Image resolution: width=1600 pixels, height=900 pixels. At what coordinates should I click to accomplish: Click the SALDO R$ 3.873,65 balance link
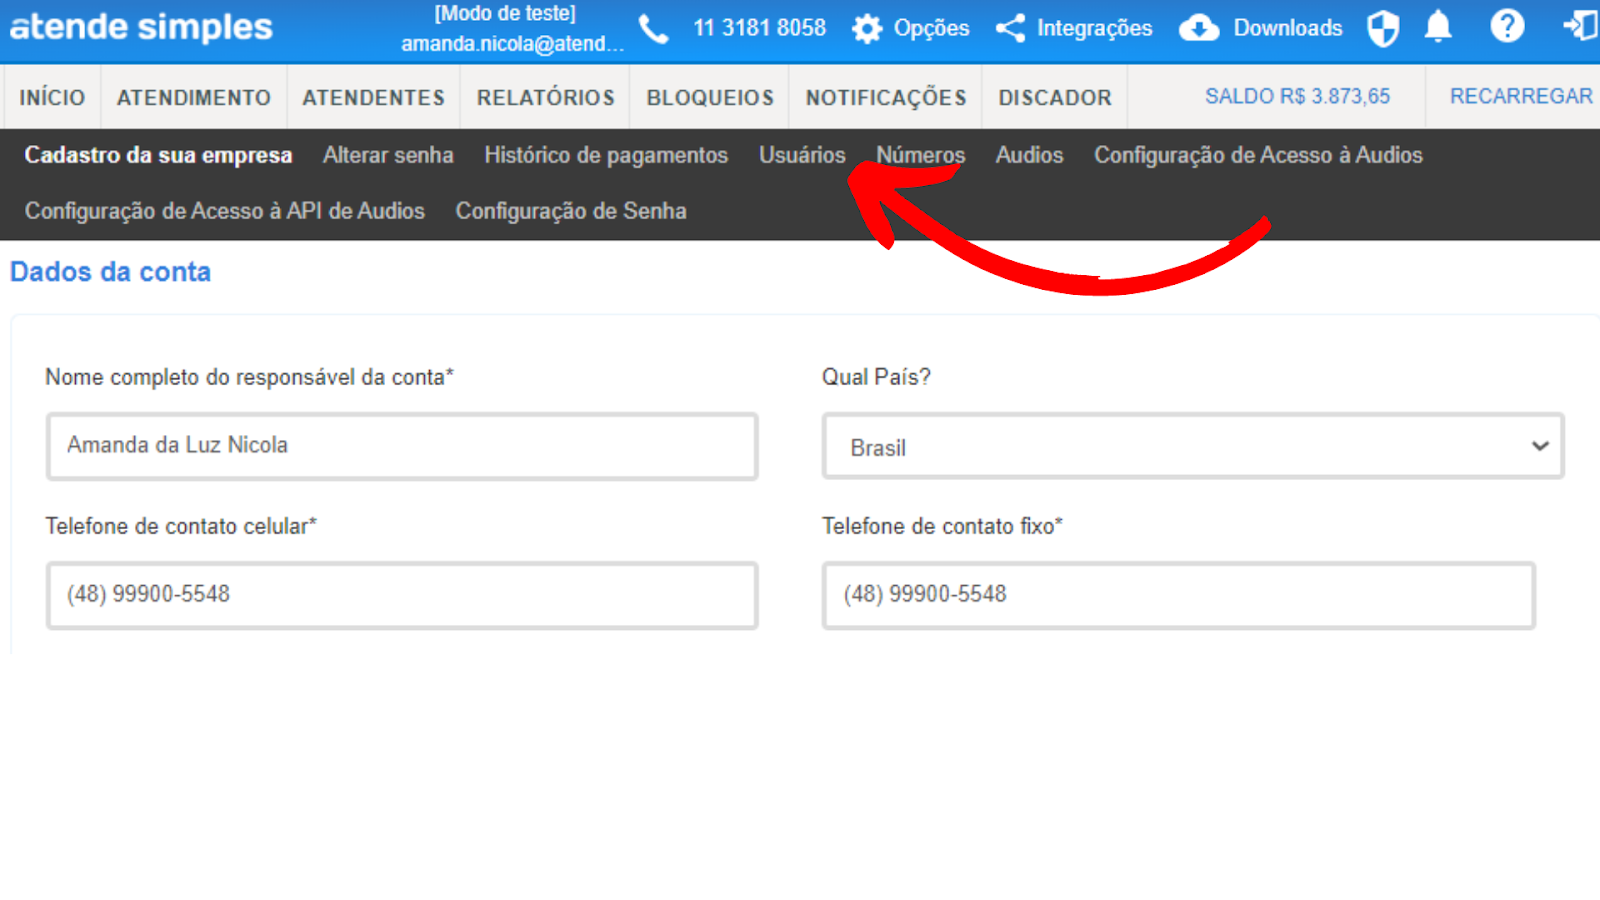pyautogui.click(x=1297, y=96)
